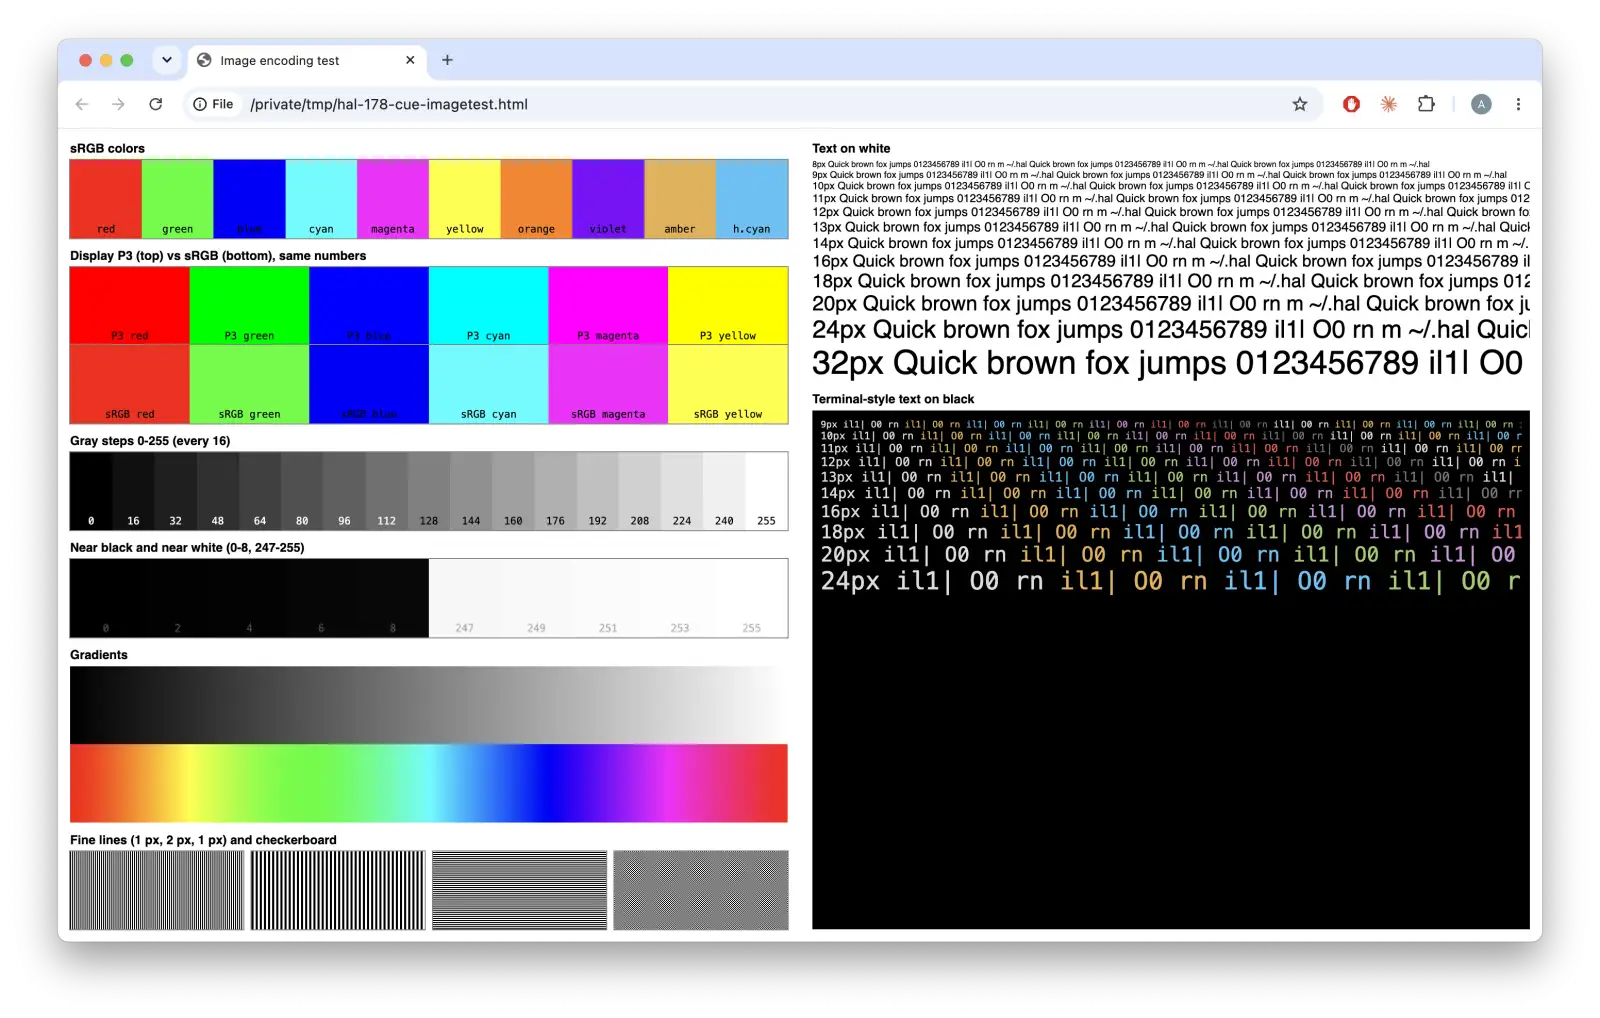Click the "P3 yellow" swatch

pos(728,306)
